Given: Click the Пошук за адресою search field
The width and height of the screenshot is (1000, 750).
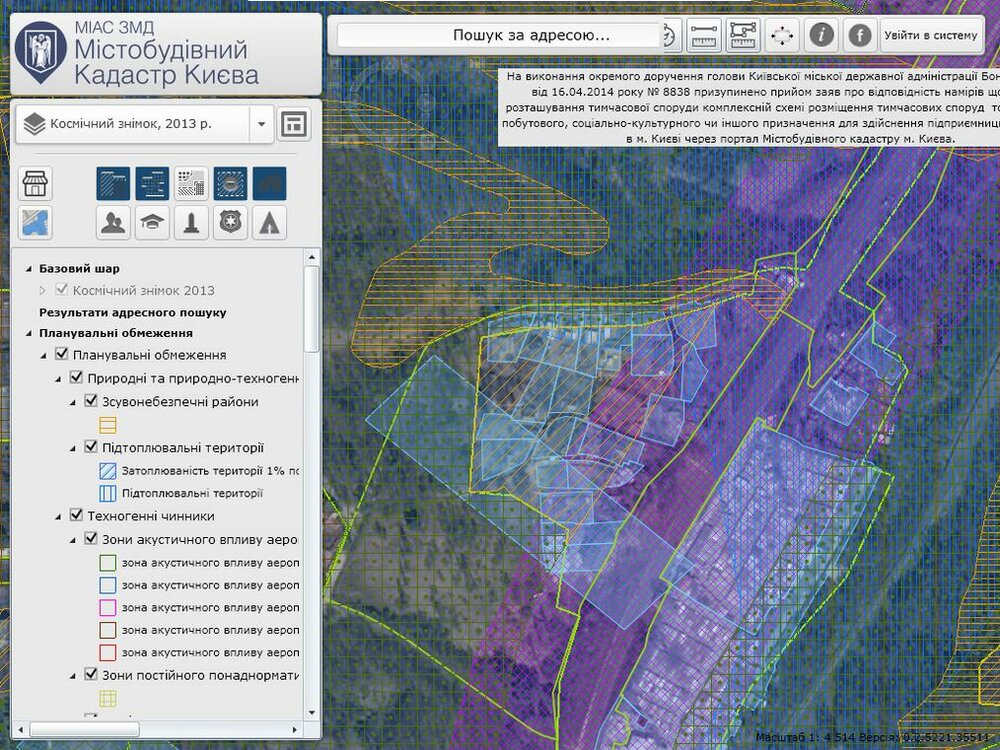Looking at the screenshot, I should pyautogui.click(x=530, y=35).
